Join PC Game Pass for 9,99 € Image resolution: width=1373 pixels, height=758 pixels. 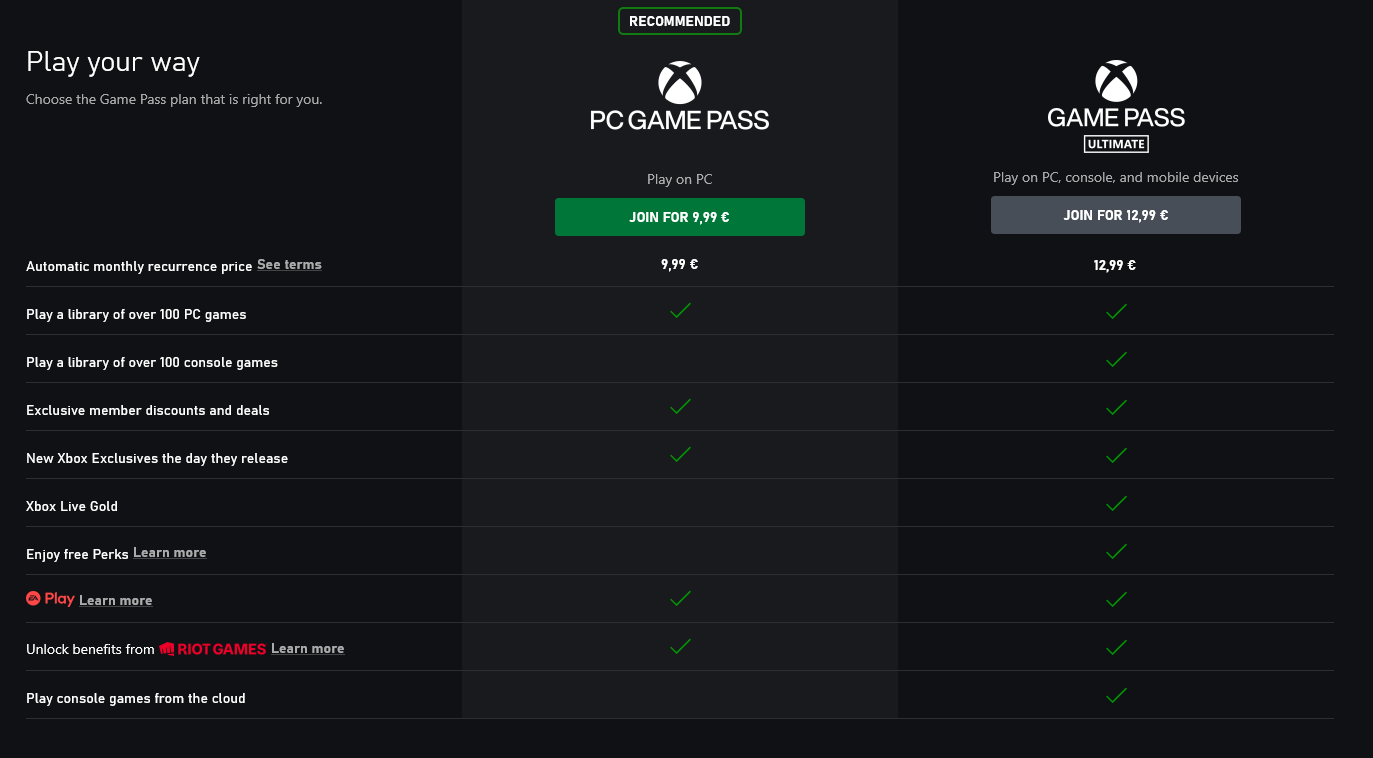tap(680, 217)
